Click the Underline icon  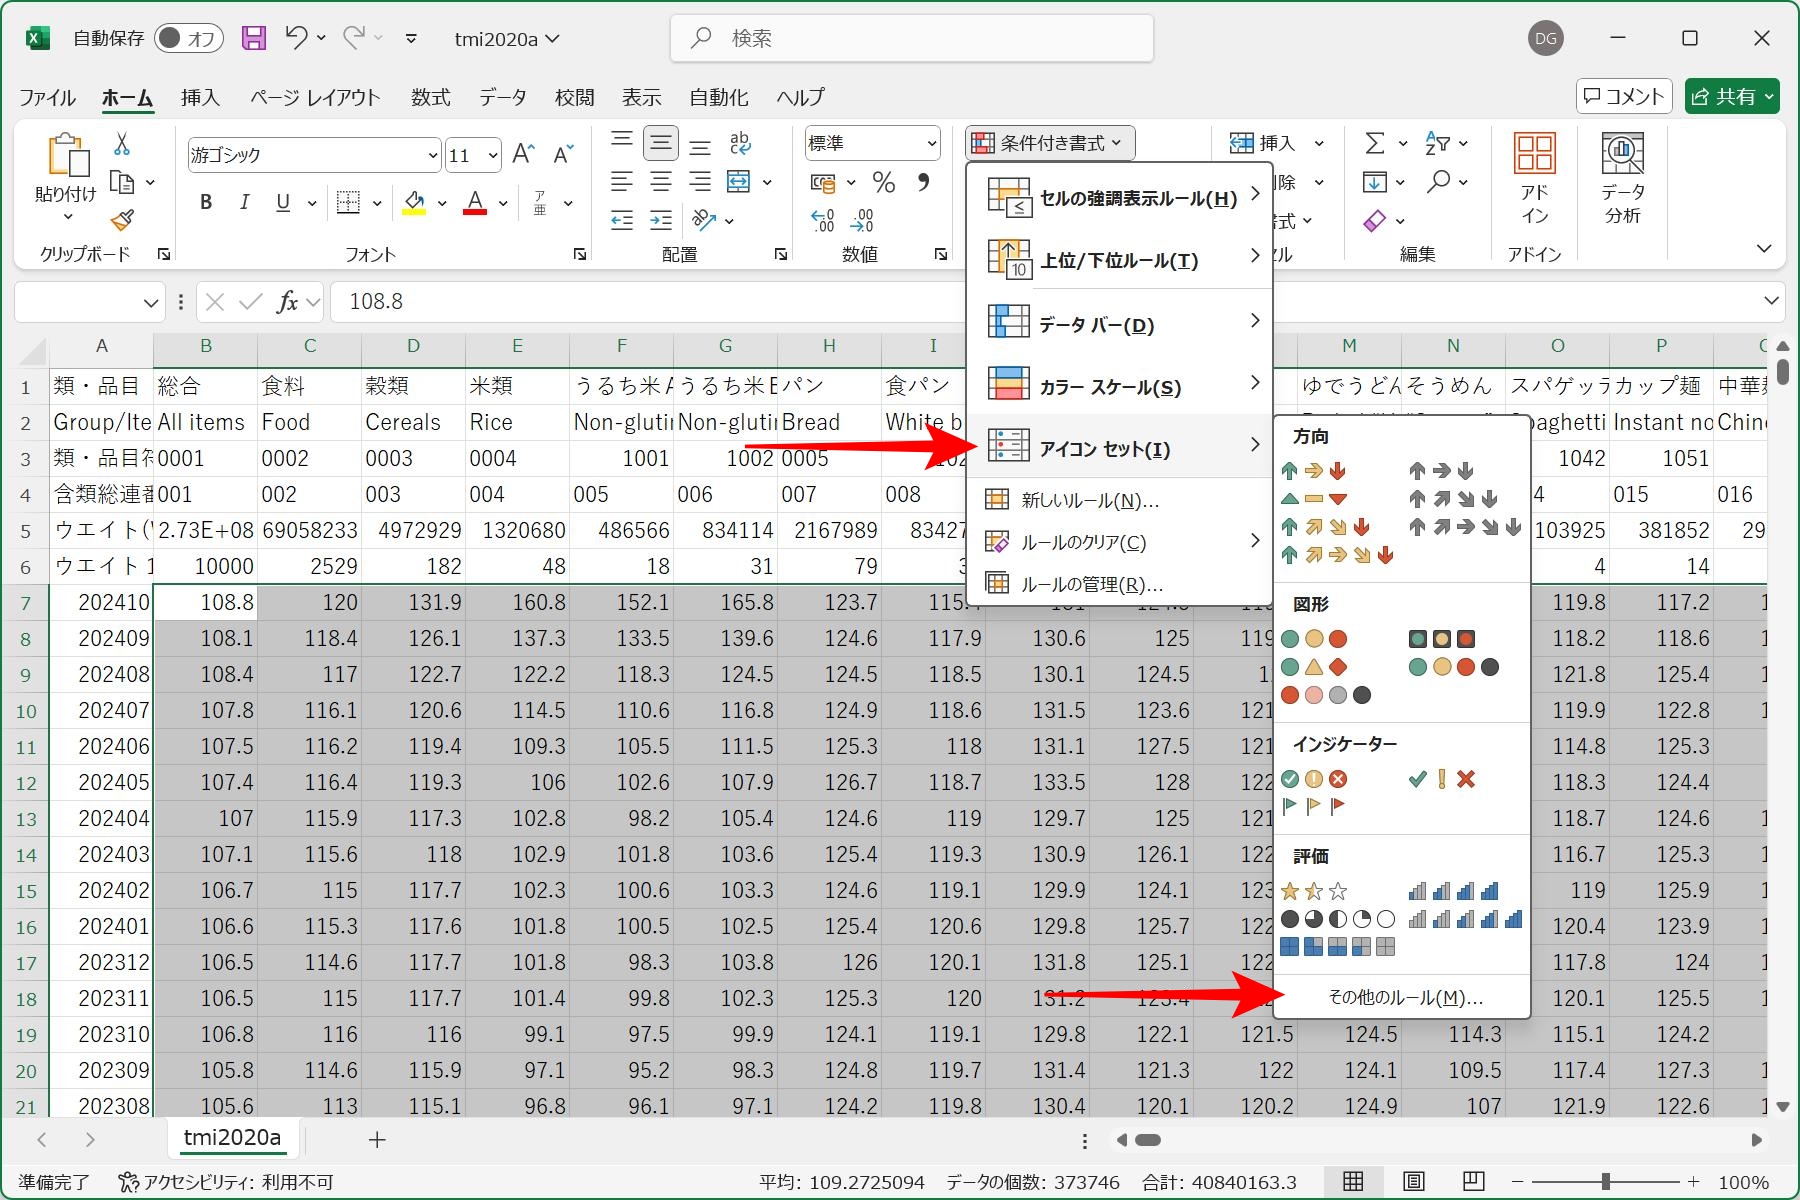tap(283, 202)
